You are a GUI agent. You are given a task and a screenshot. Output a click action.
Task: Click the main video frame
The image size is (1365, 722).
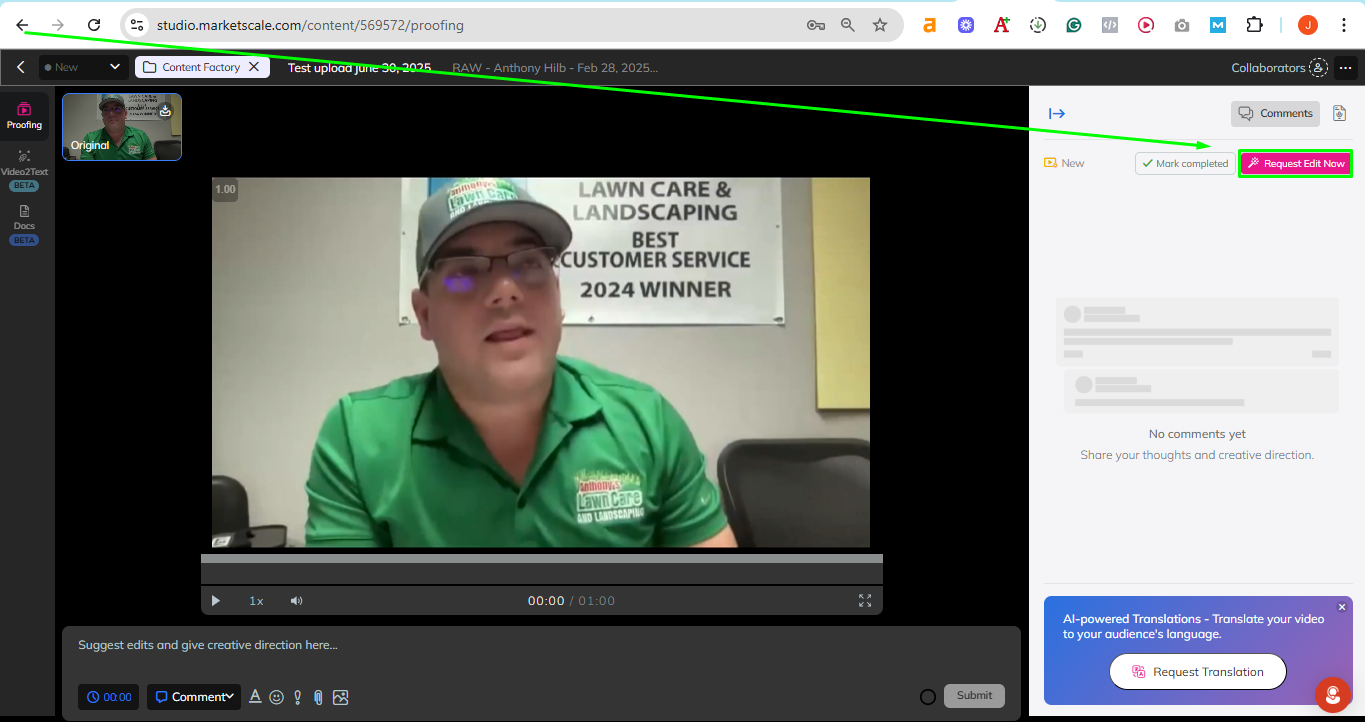(x=541, y=362)
